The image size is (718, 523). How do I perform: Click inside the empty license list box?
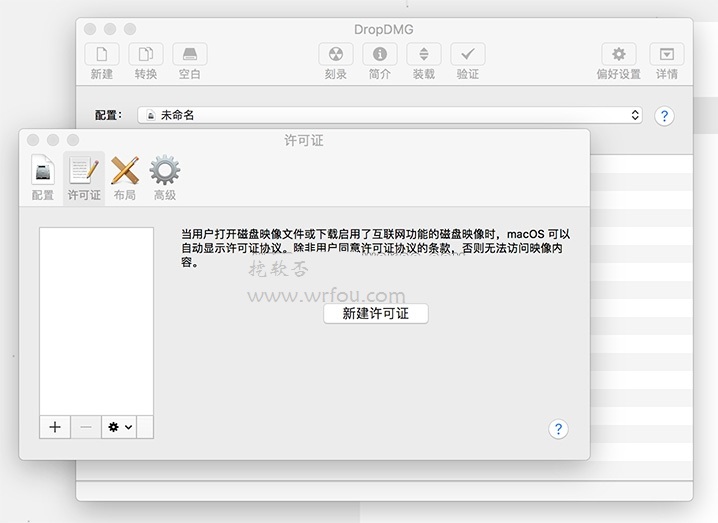click(x=96, y=321)
